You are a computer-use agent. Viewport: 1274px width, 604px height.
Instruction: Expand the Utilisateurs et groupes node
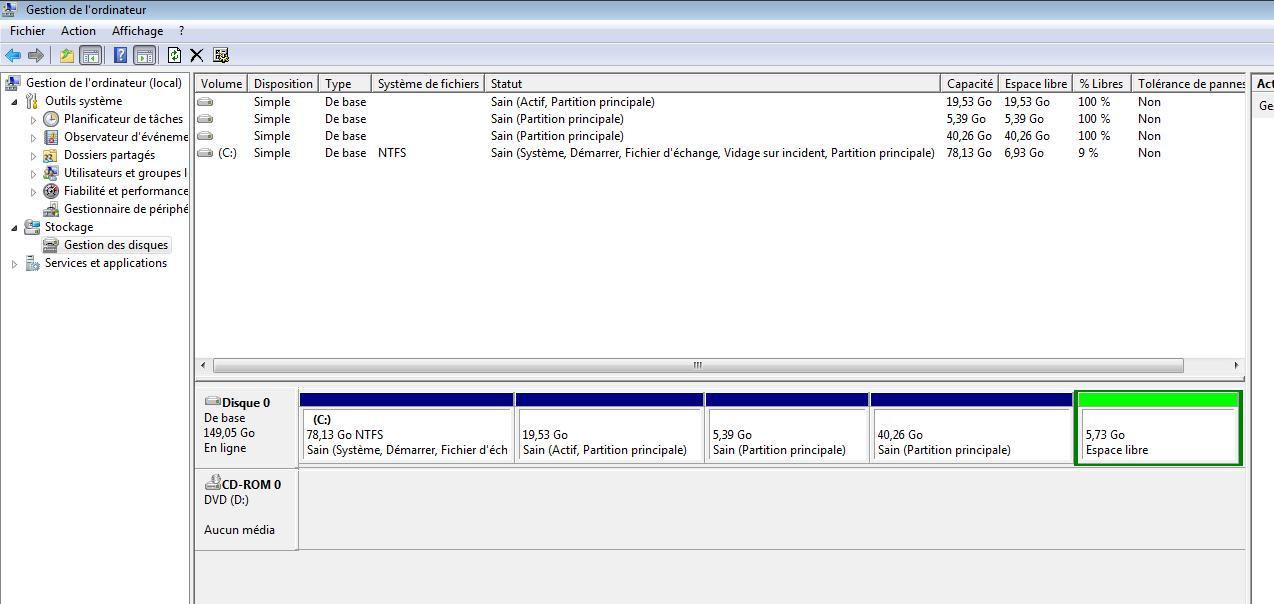(x=33, y=174)
